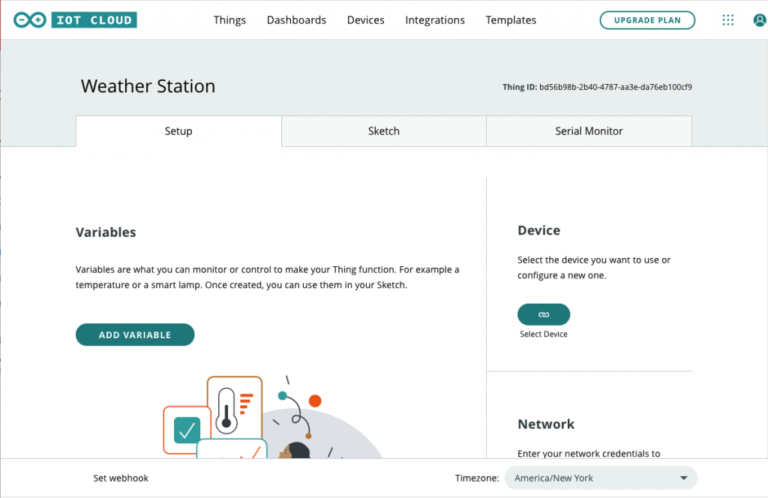
Task: Open the user profile avatar icon
Action: coord(759,20)
